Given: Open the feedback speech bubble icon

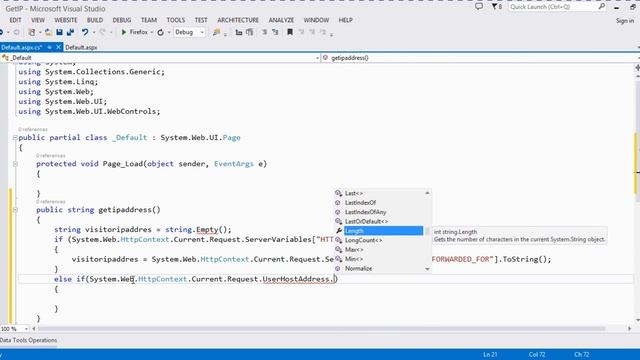Looking at the screenshot, I should click(x=479, y=7).
